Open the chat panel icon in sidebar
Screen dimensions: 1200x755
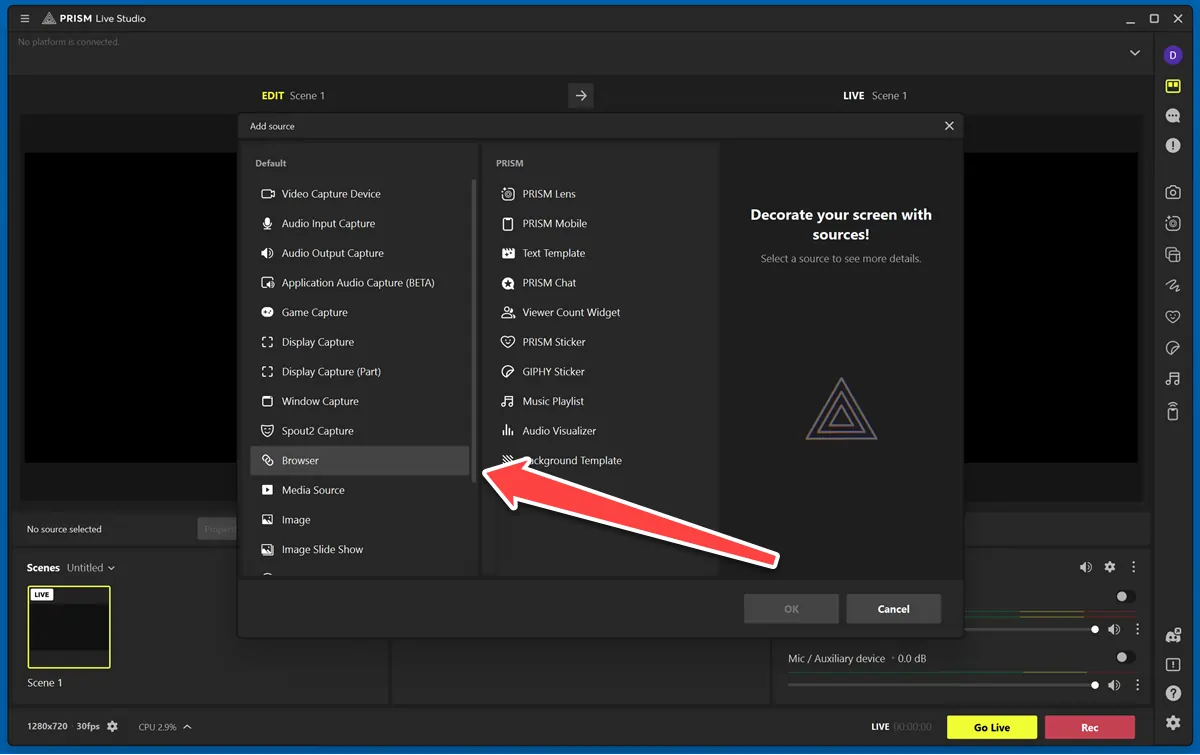(1173, 116)
